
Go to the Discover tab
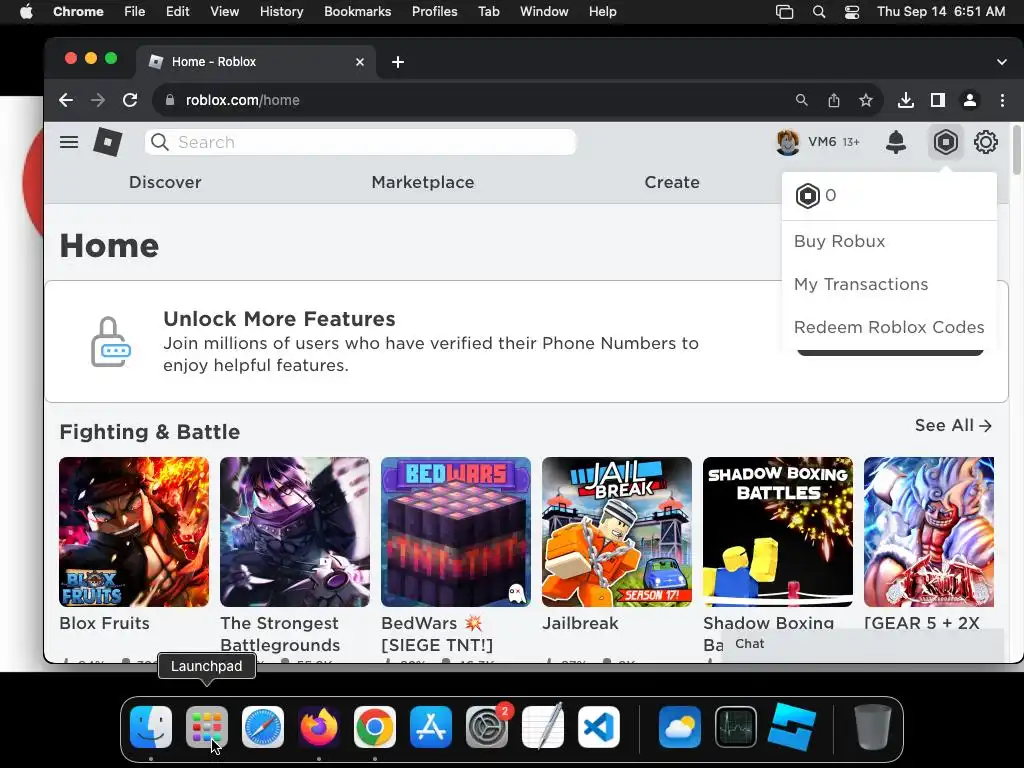(x=165, y=182)
